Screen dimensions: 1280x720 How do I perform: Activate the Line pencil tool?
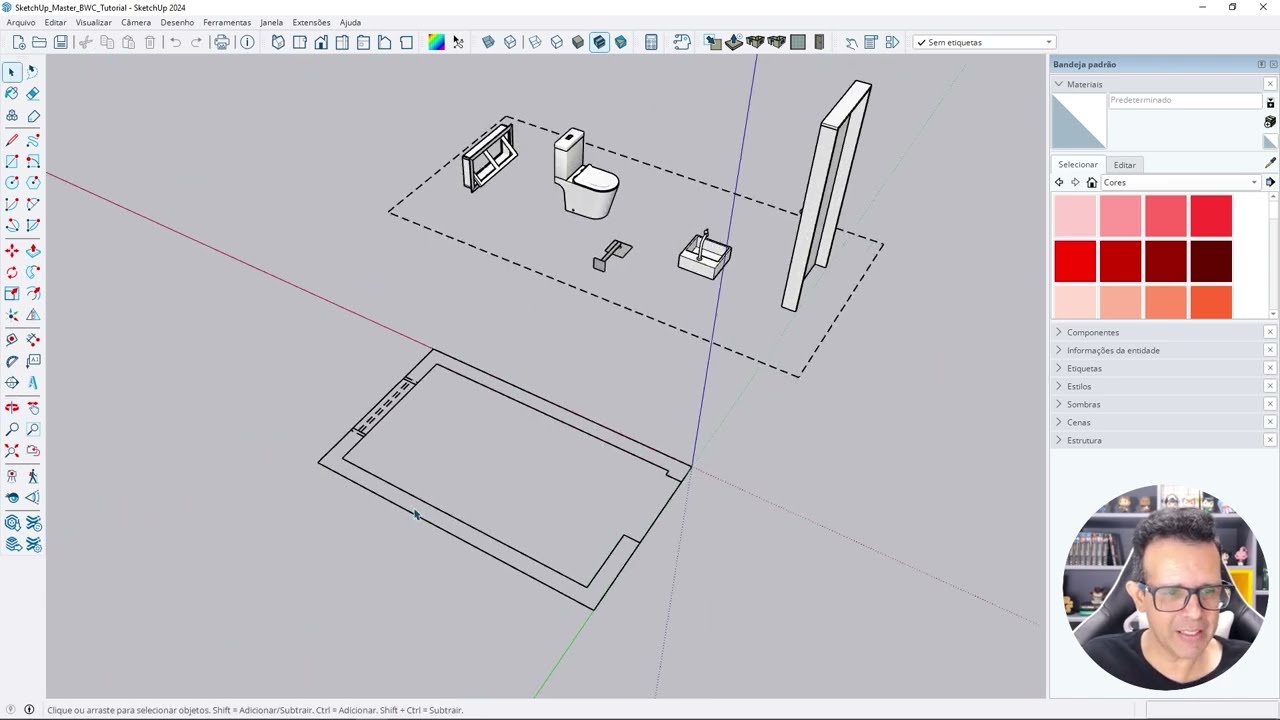click(12, 140)
